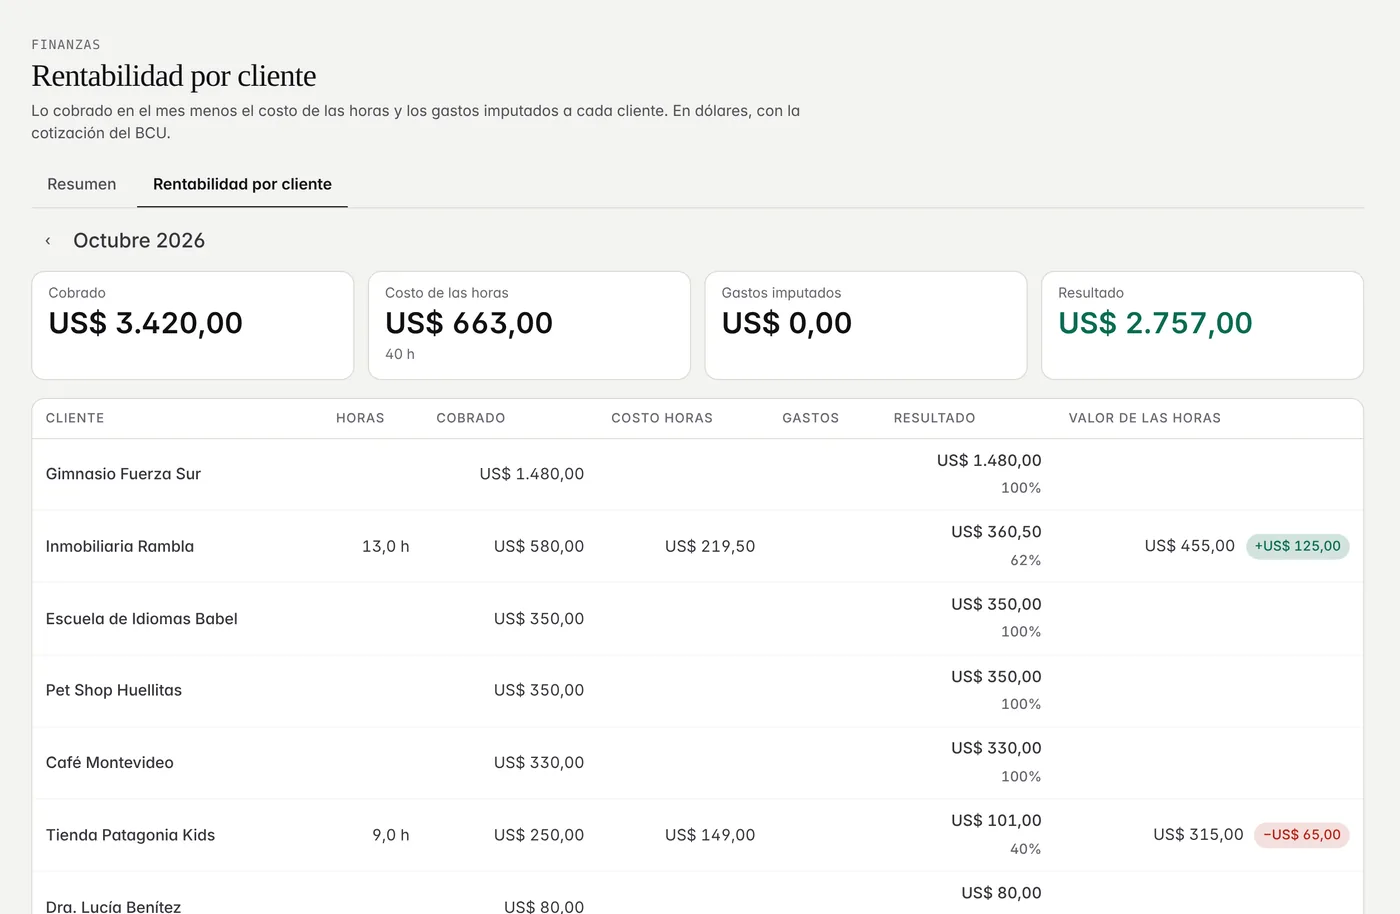Click the RESULTADO column header

(x=934, y=418)
